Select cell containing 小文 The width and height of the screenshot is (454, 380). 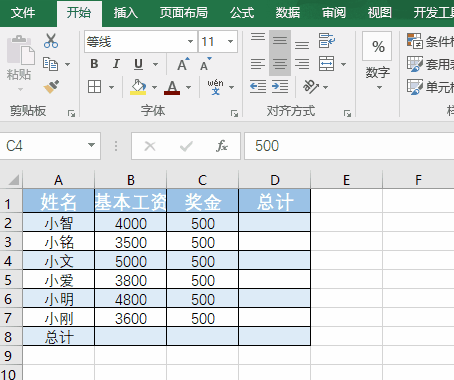59,261
